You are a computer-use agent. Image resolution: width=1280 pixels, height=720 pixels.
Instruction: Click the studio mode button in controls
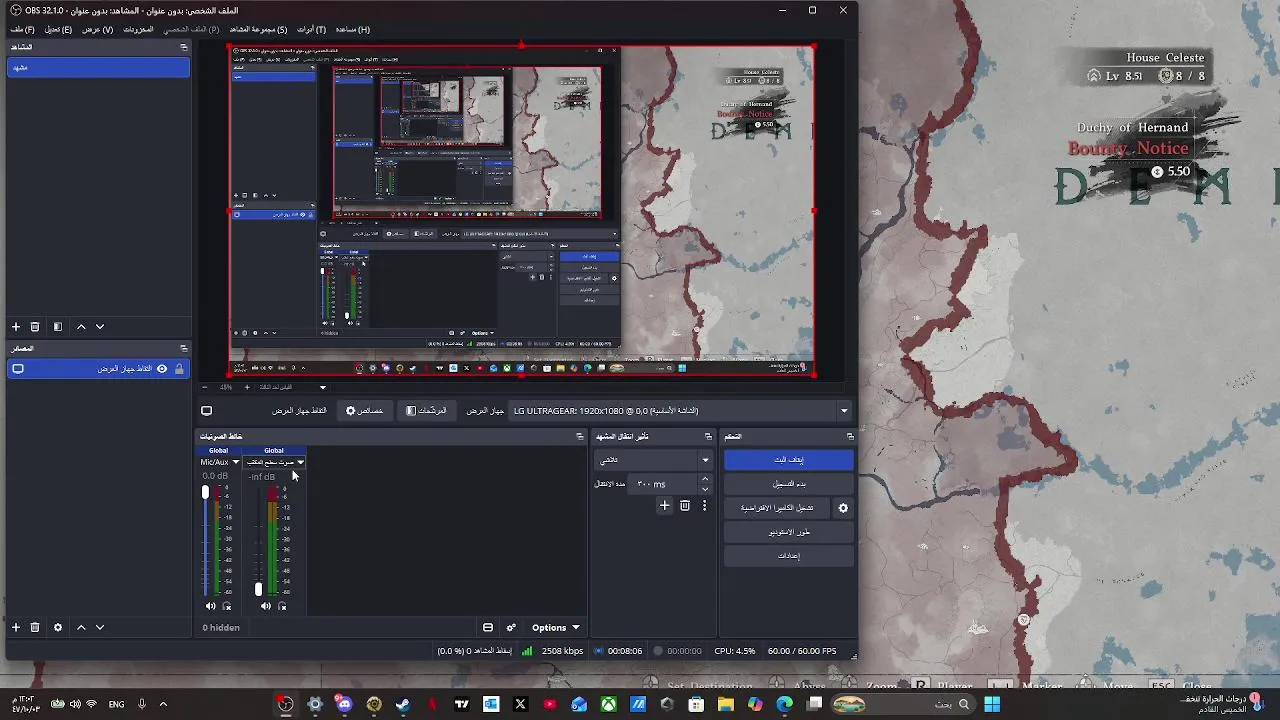point(789,532)
